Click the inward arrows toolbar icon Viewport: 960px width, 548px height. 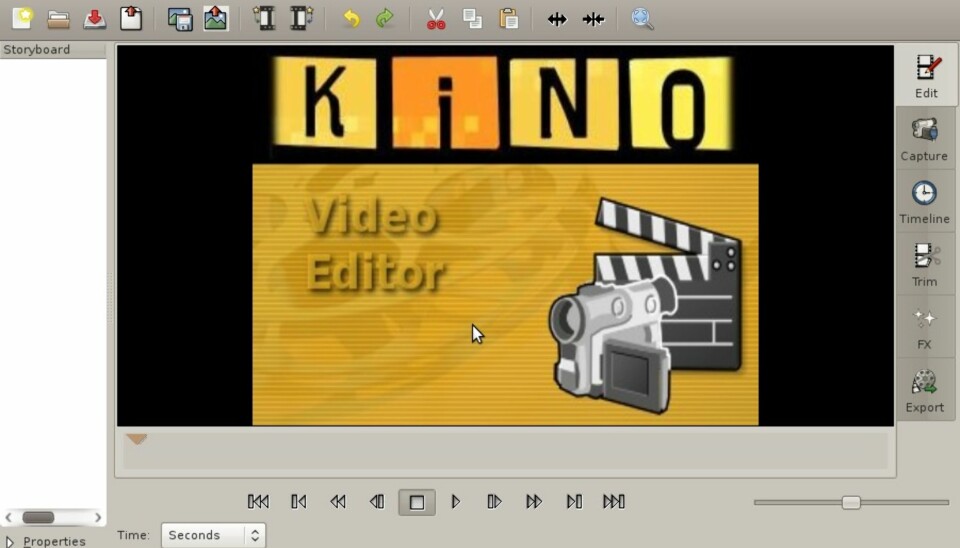click(593, 20)
